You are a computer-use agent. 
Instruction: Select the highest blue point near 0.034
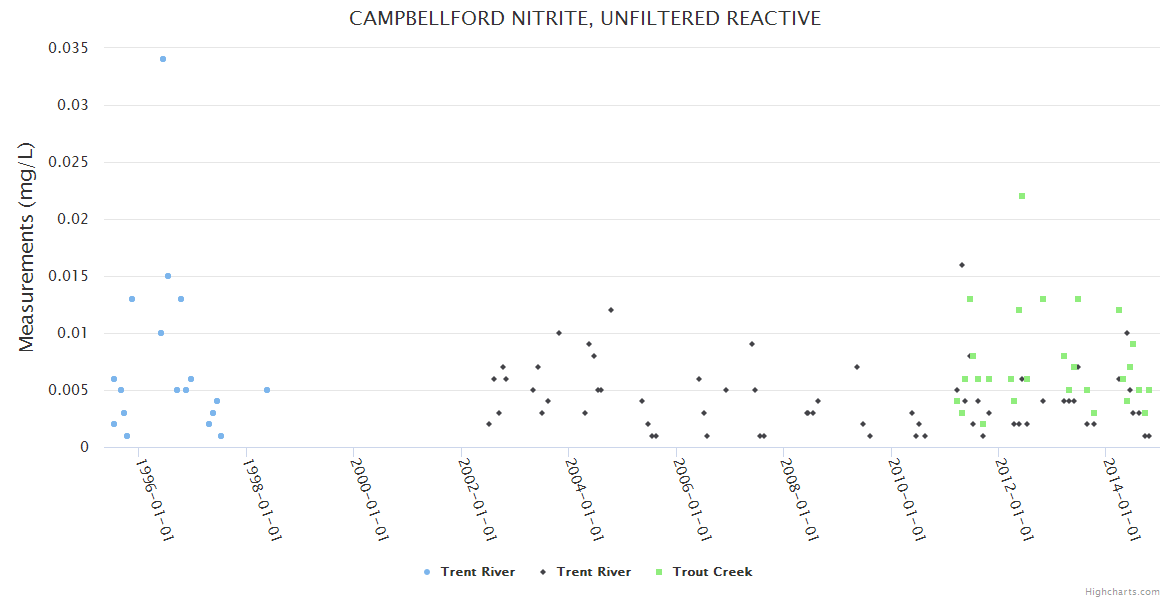click(x=163, y=59)
